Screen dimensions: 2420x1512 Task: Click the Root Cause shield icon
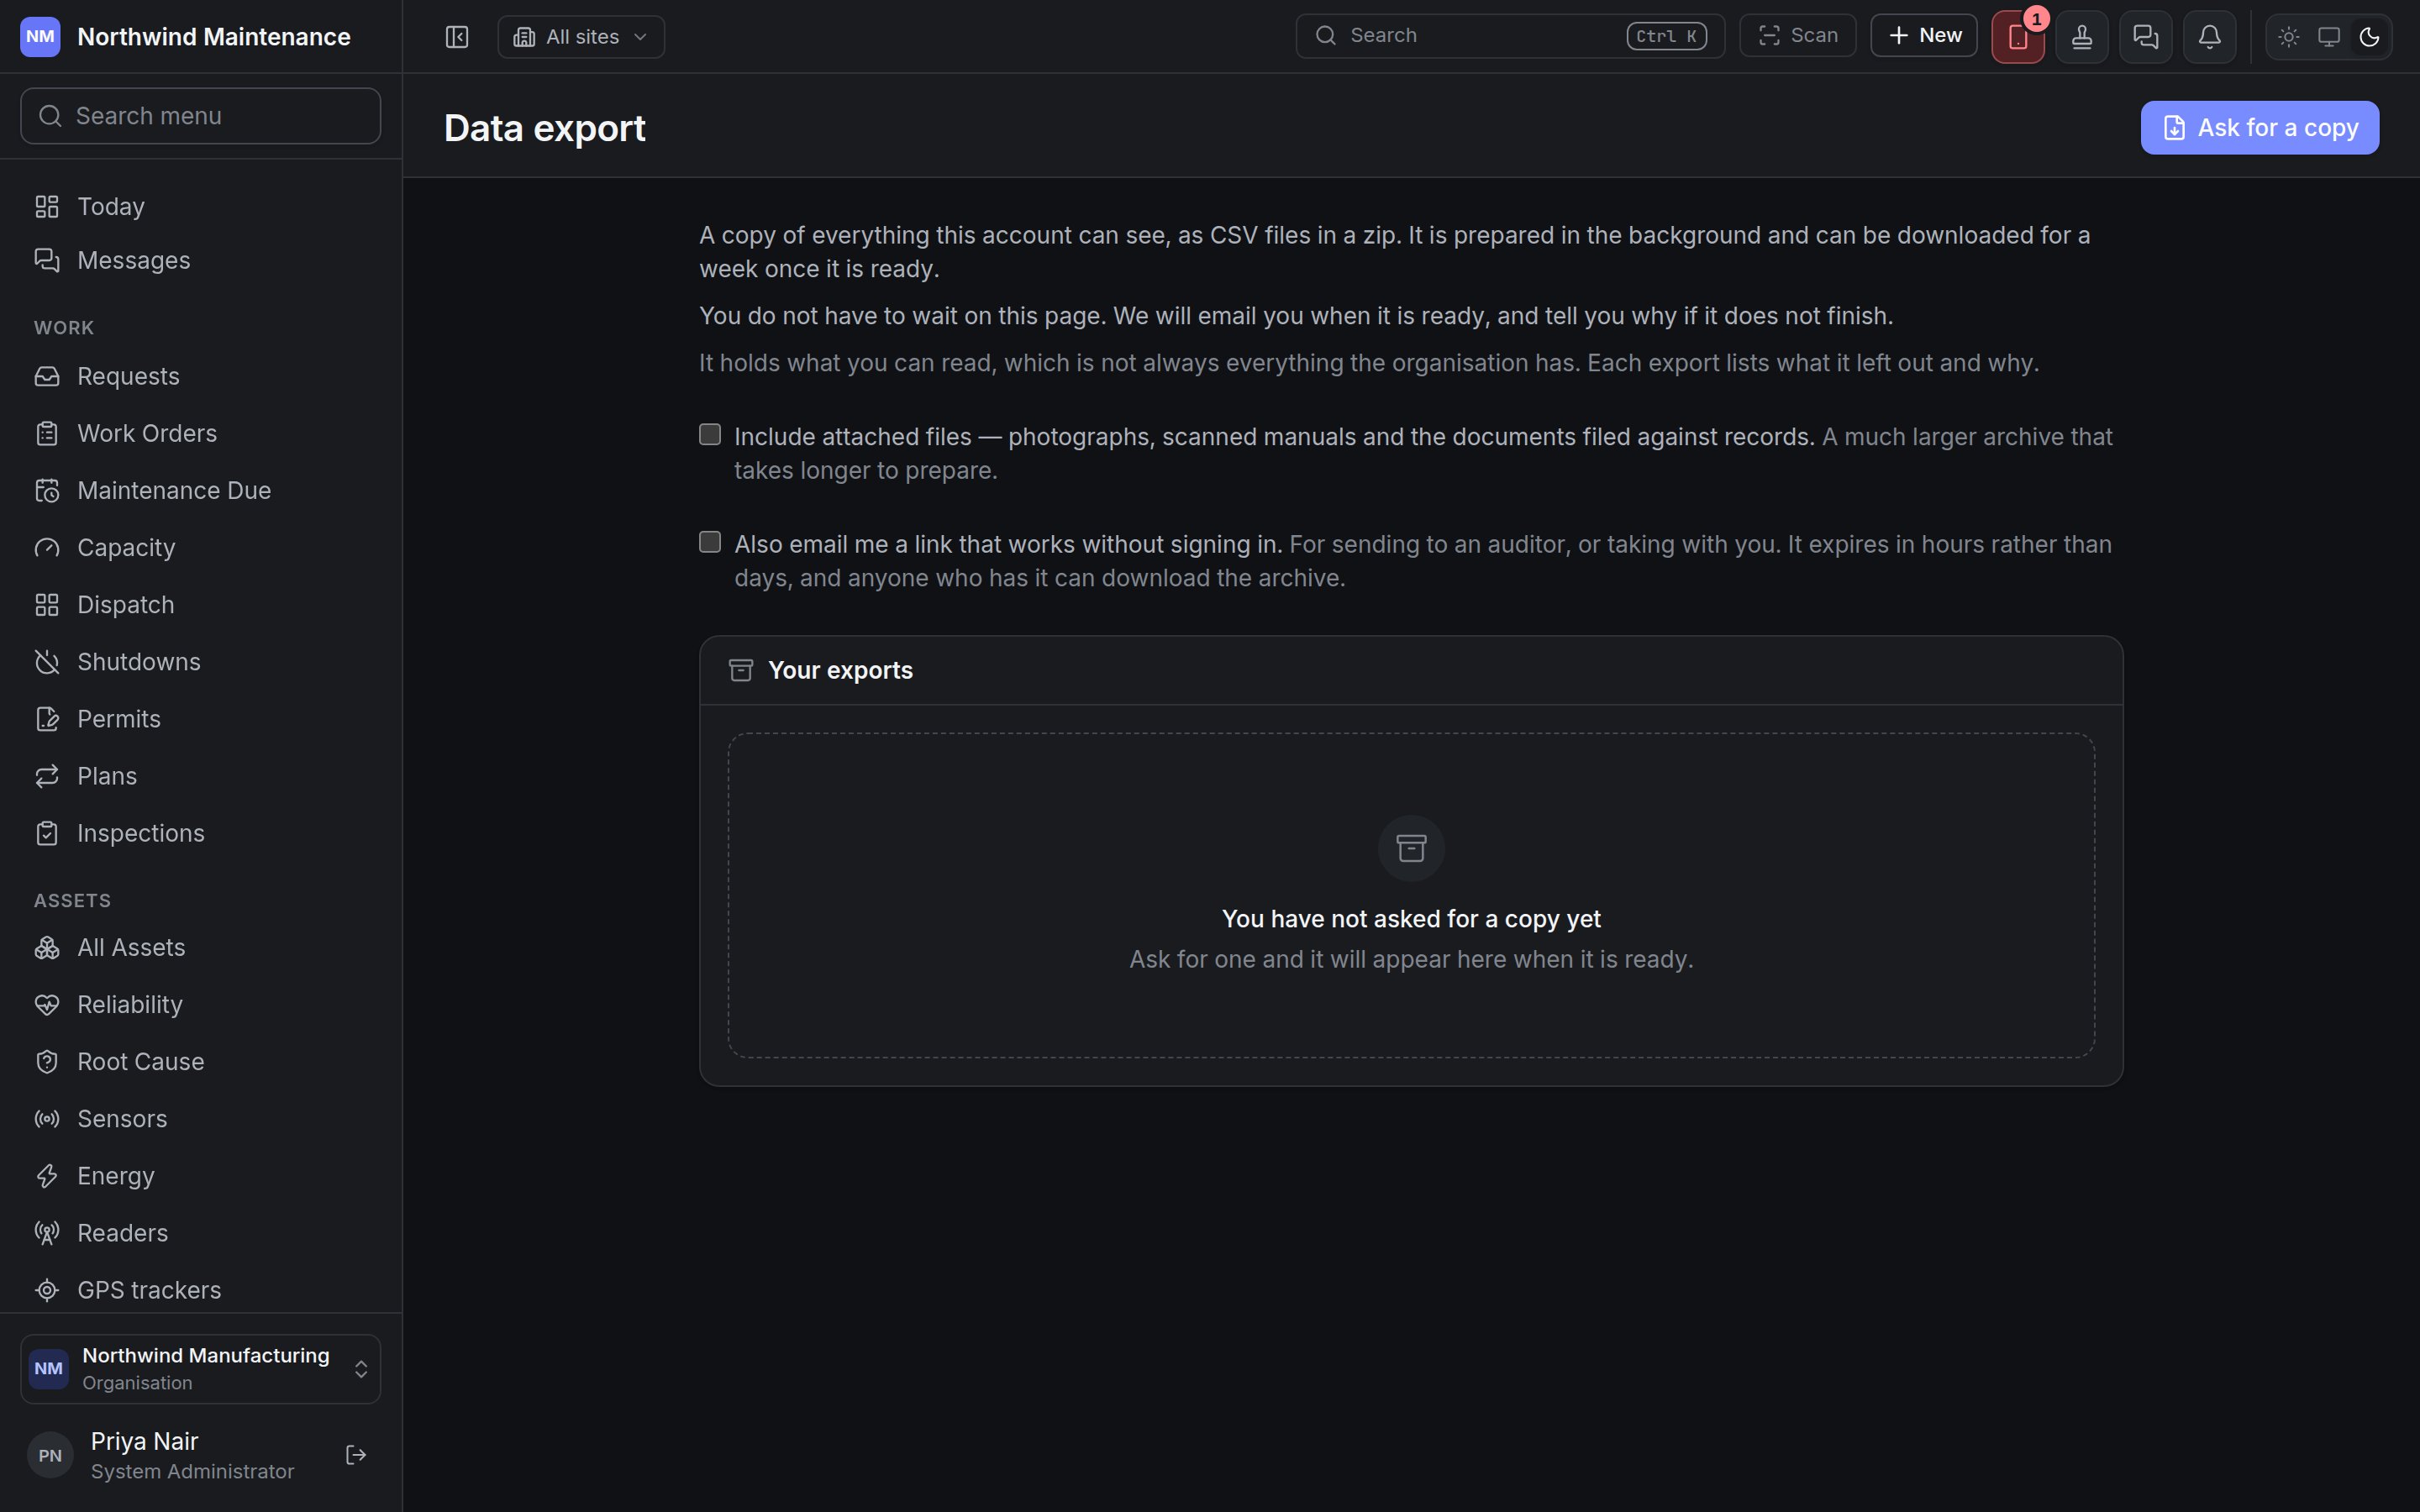click(x=47, y=1062)
